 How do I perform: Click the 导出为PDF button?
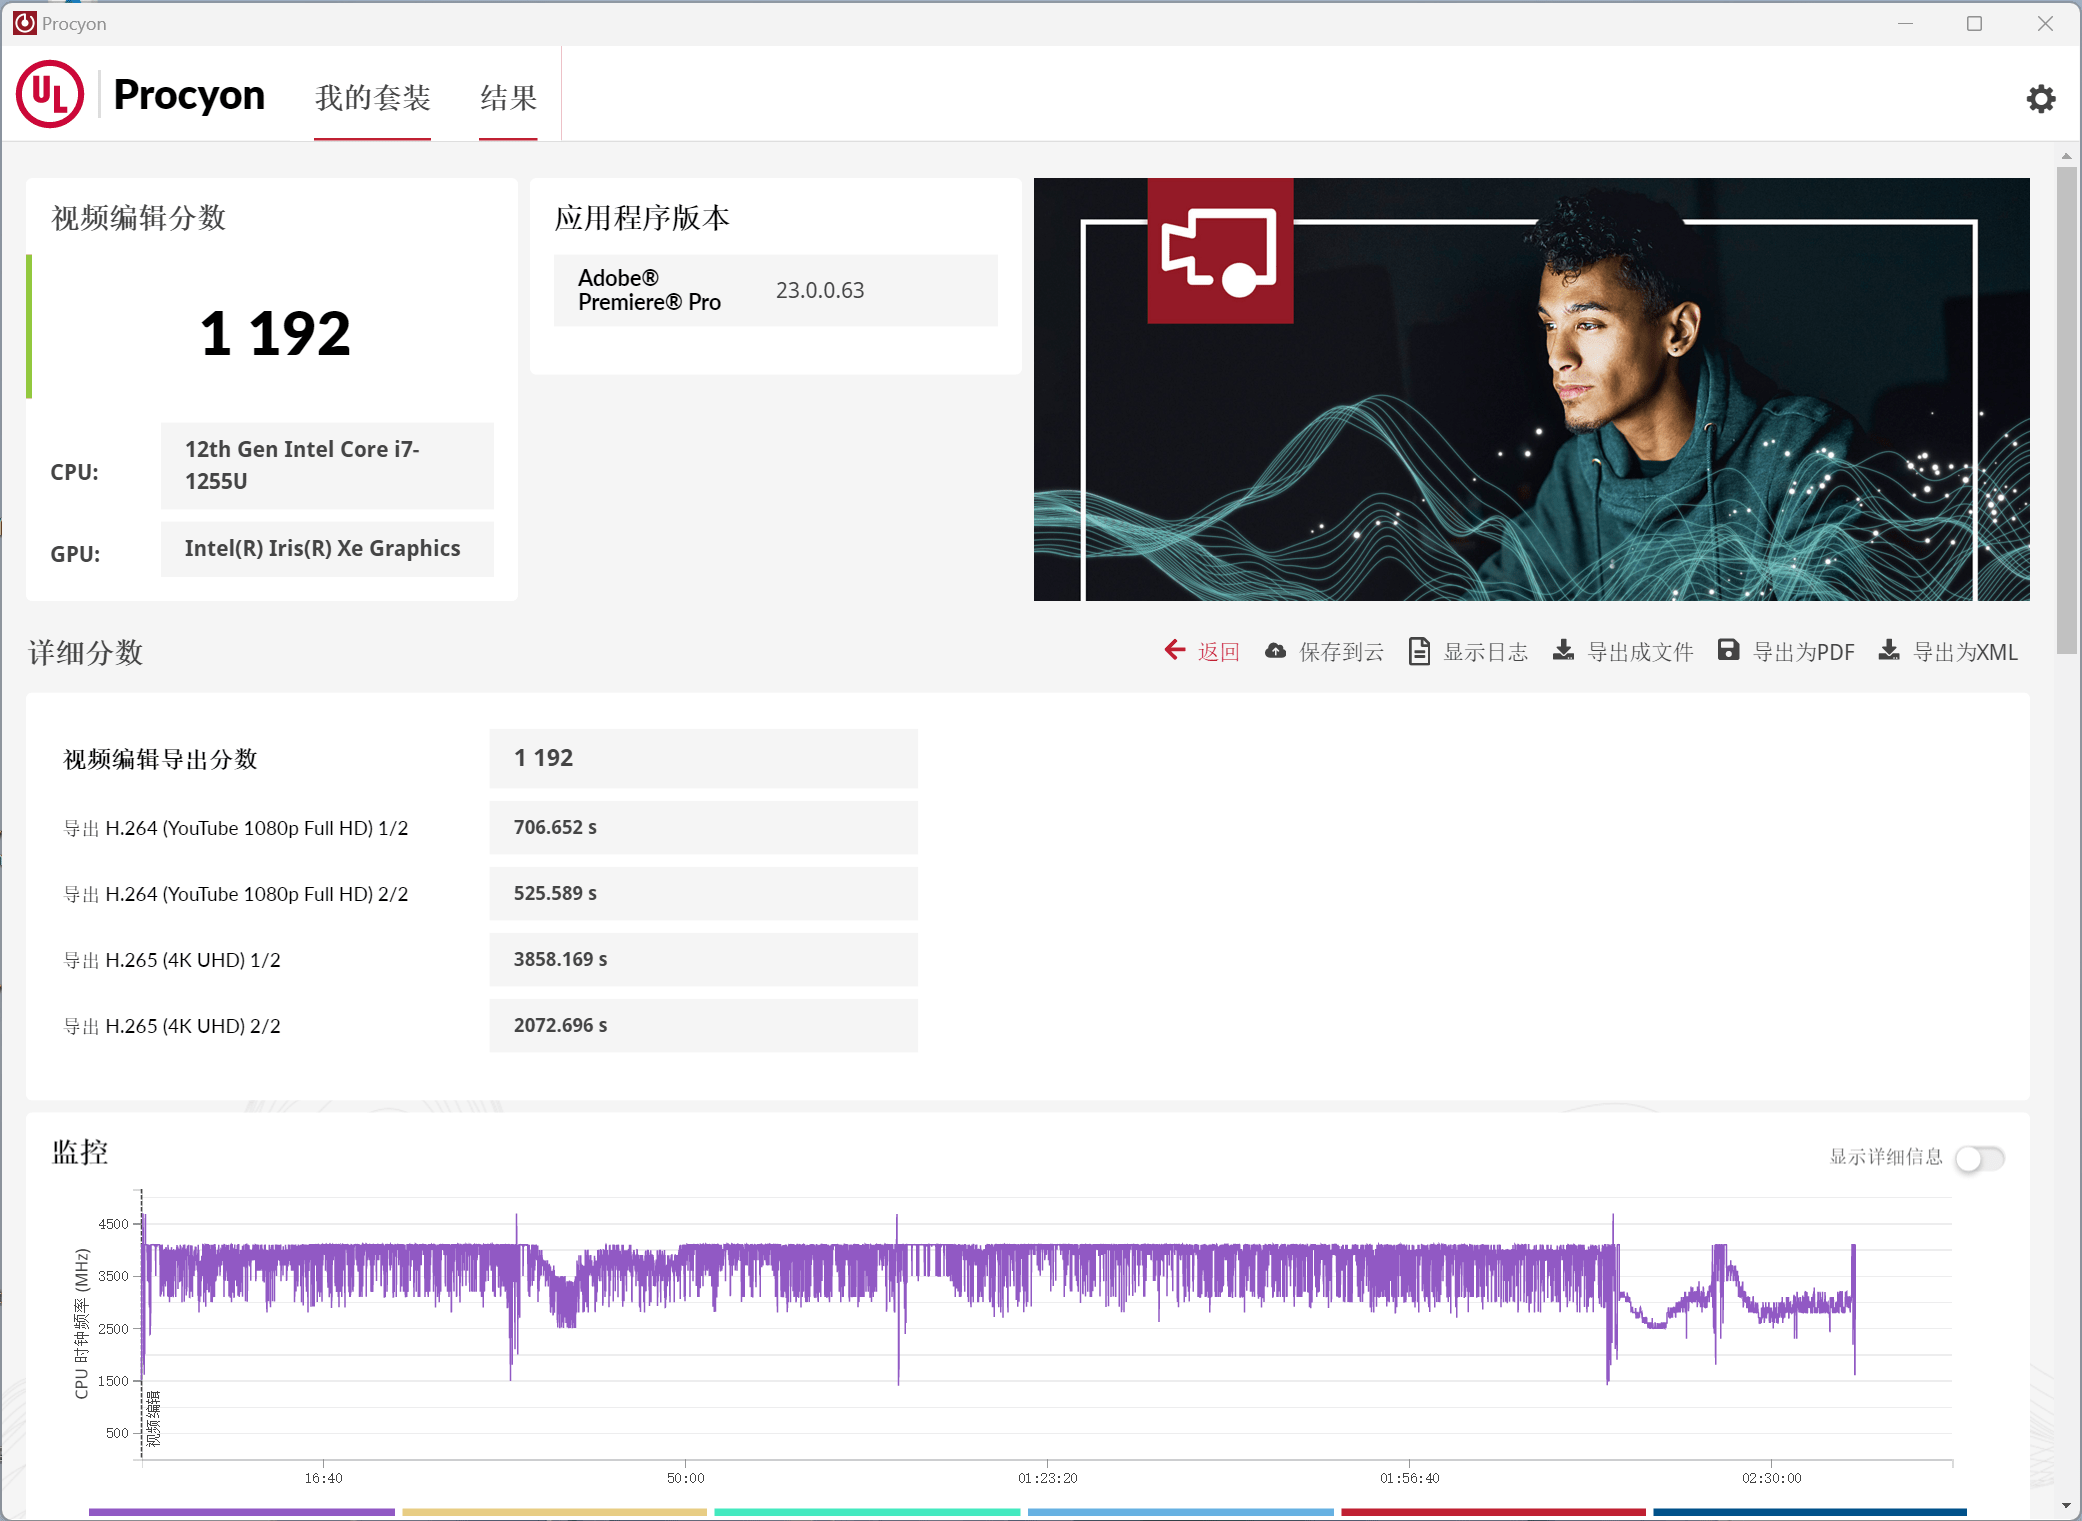(x=1803, y=652)
